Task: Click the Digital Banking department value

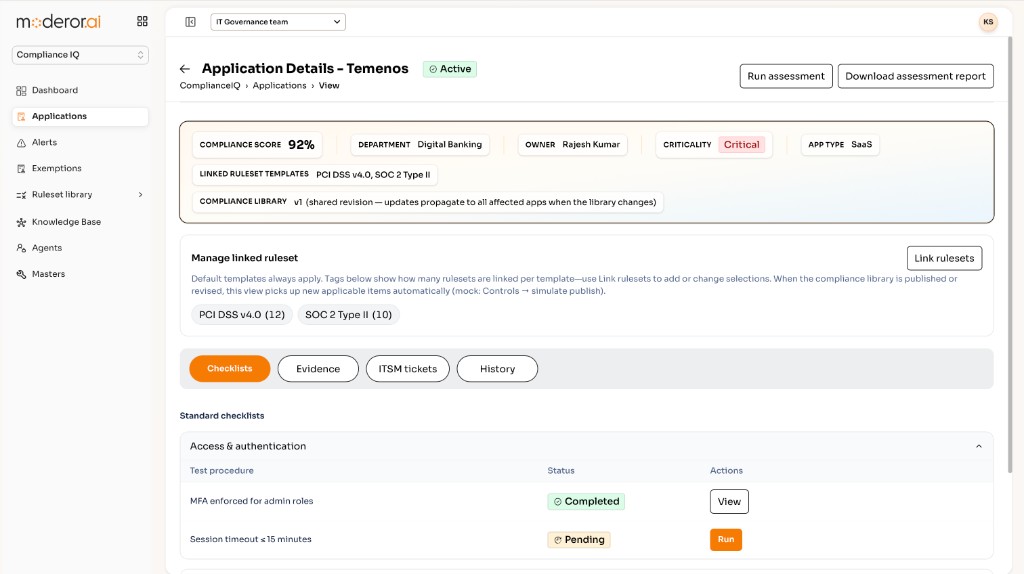Action: tap(449, 144)
